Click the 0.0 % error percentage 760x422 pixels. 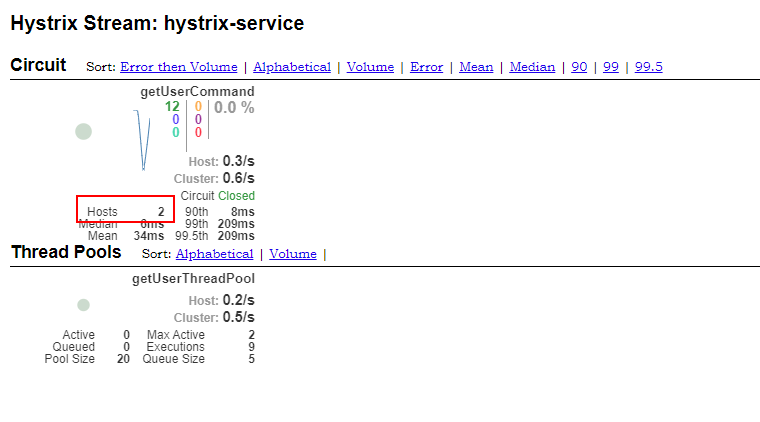click(x=234, y=108)
